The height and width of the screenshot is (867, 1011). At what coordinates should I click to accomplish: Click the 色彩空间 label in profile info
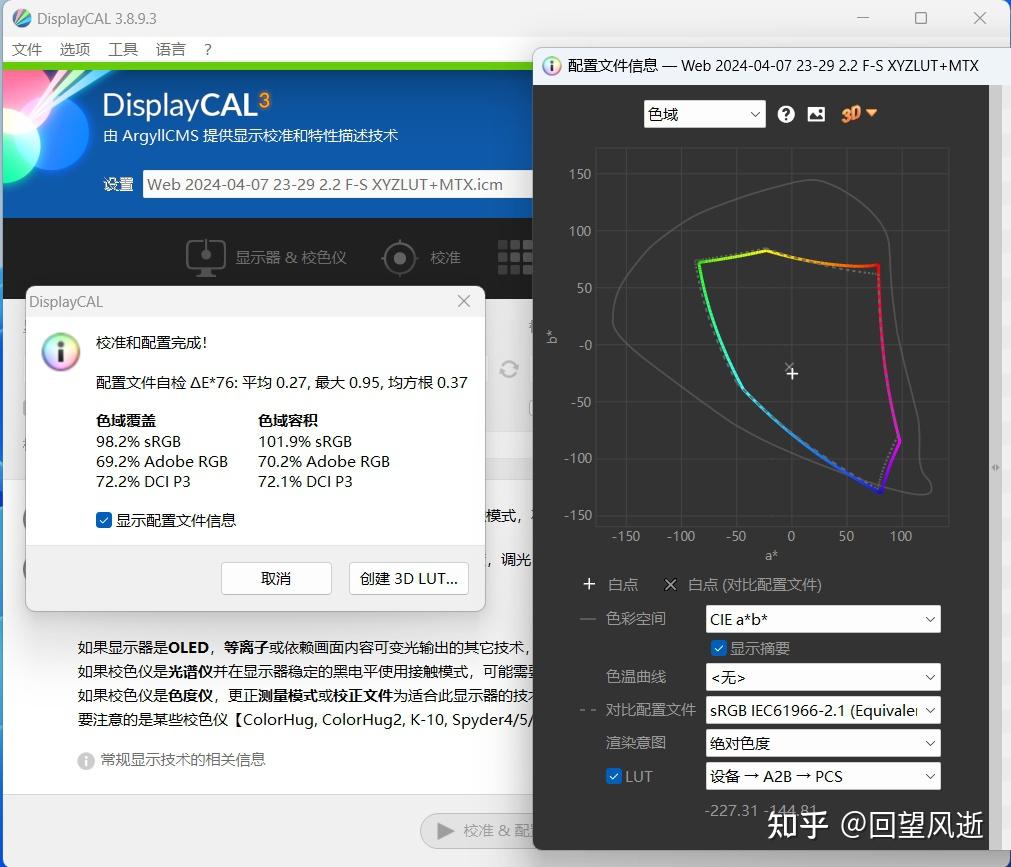(x=636, y=619)
